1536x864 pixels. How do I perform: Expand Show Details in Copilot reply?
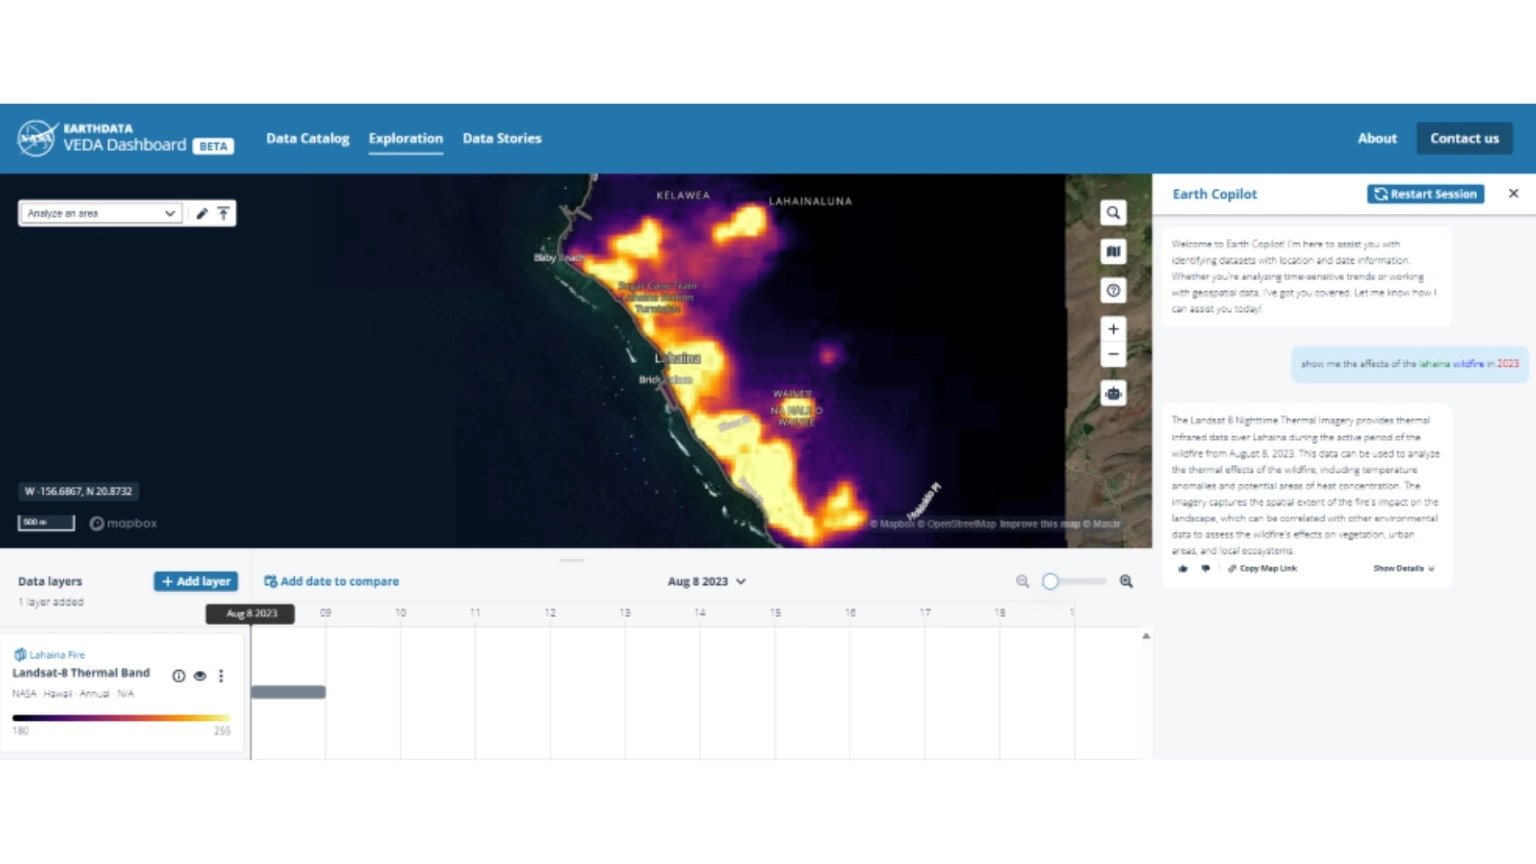pyautogui.click(x=1403, y=568)
